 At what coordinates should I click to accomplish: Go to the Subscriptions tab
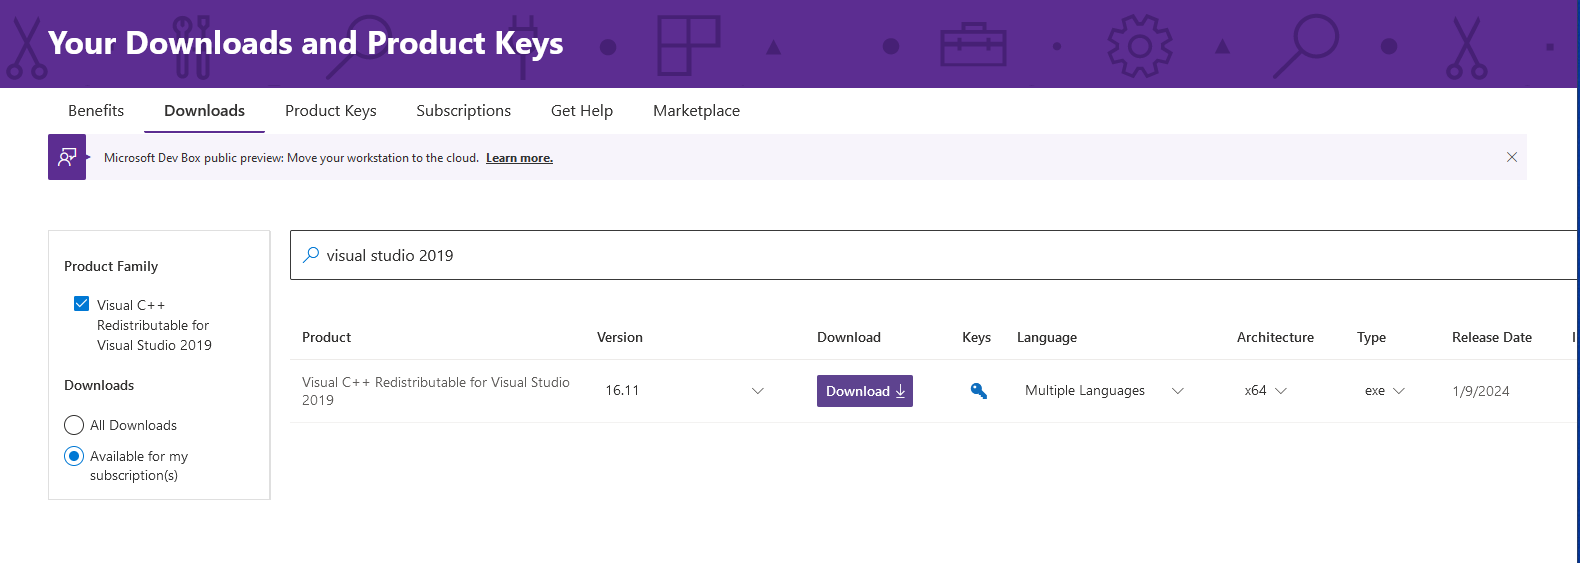(x=463, y=111)
